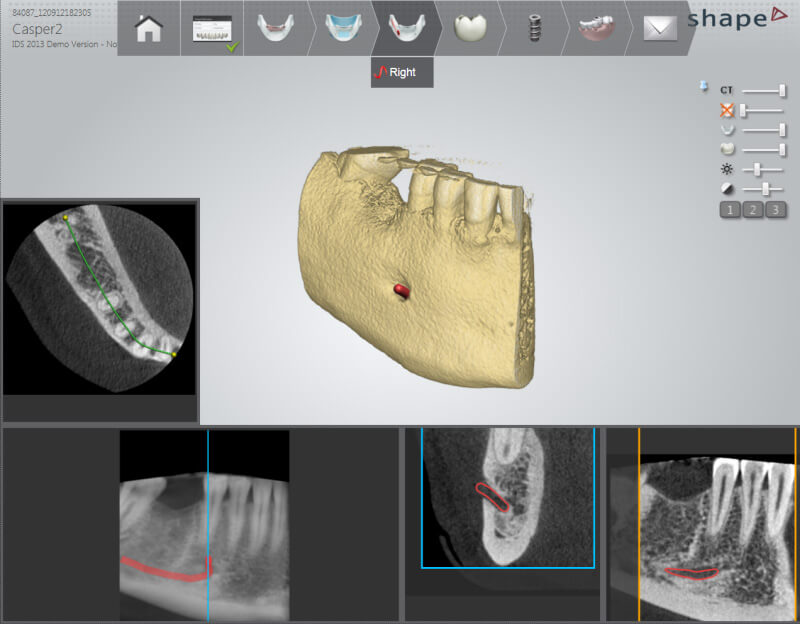The height and width of the screenshot is (624, 800).
Task: Click the contrast half-circle icon
Action: (x=727, y=189)
